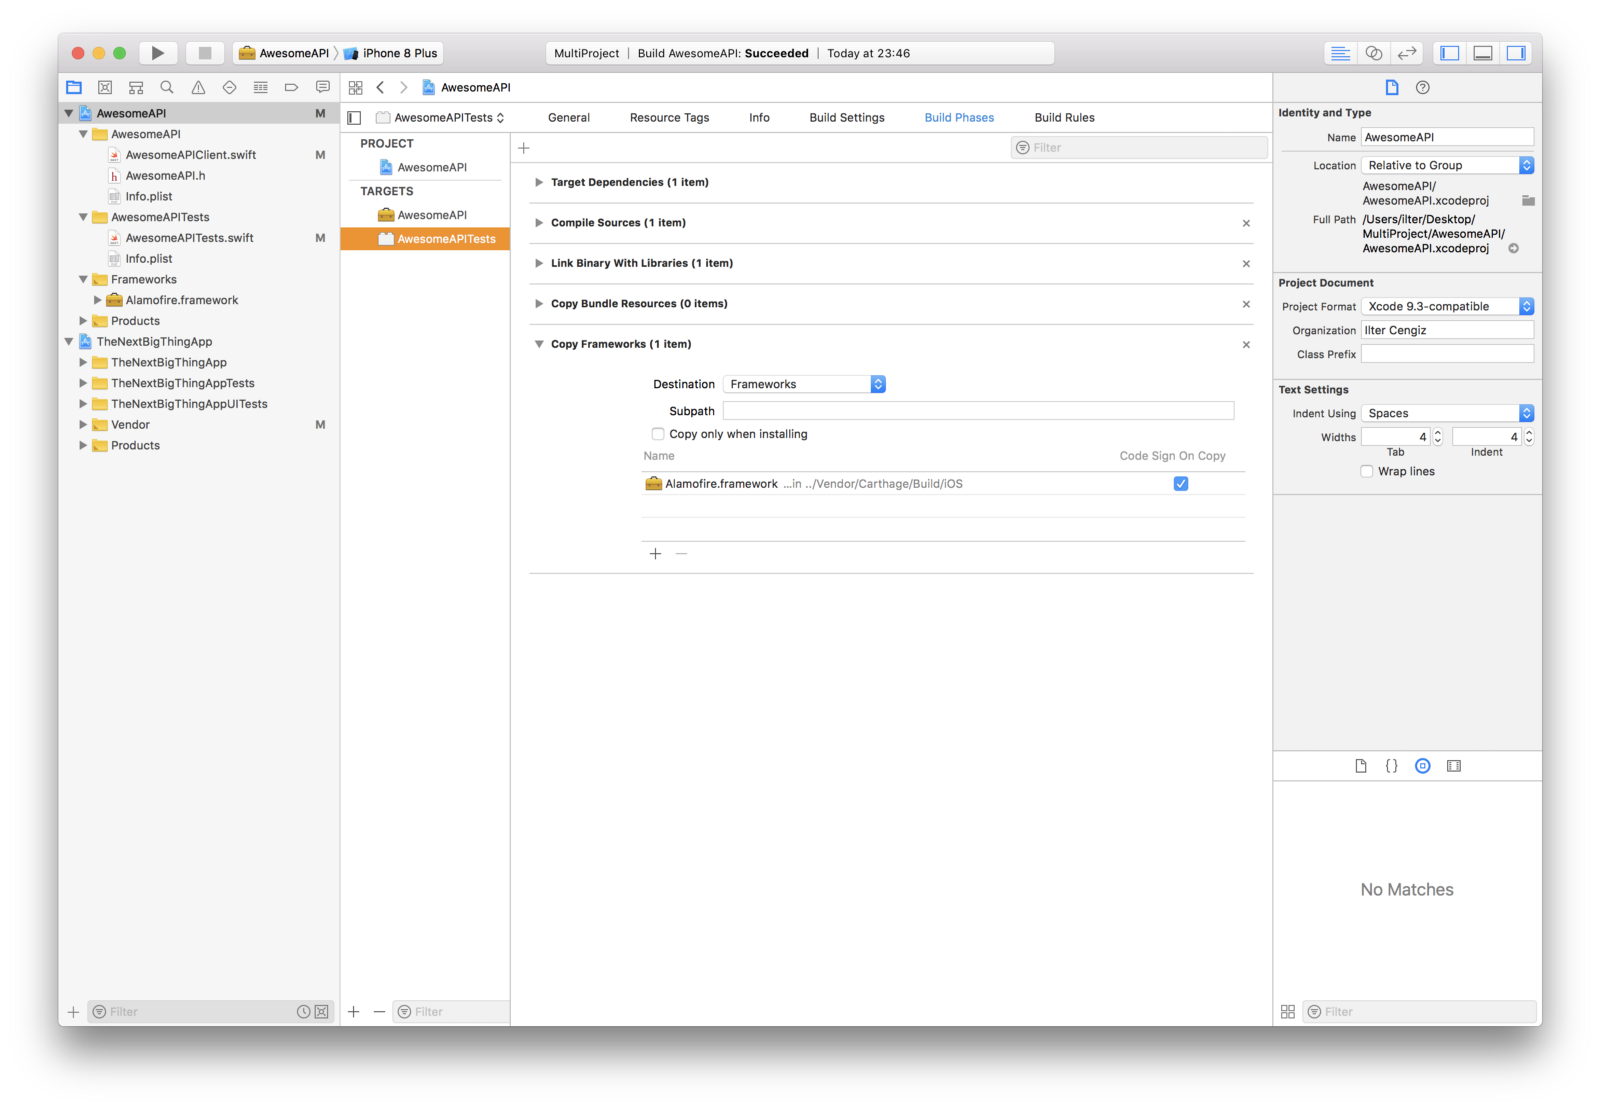
Task: Remove the Compile Sources phase
Action: (x=1246, y=224)
